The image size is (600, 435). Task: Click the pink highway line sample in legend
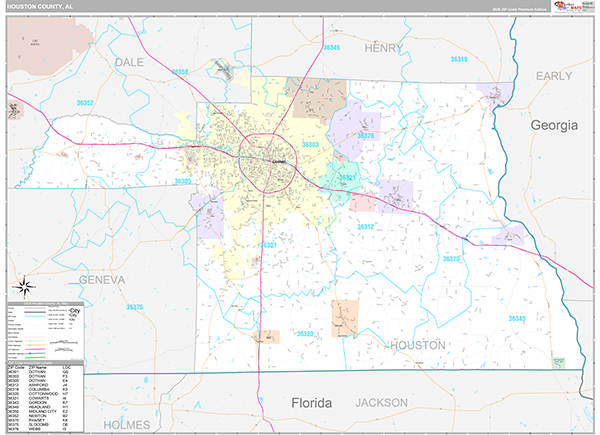[35, 349]
